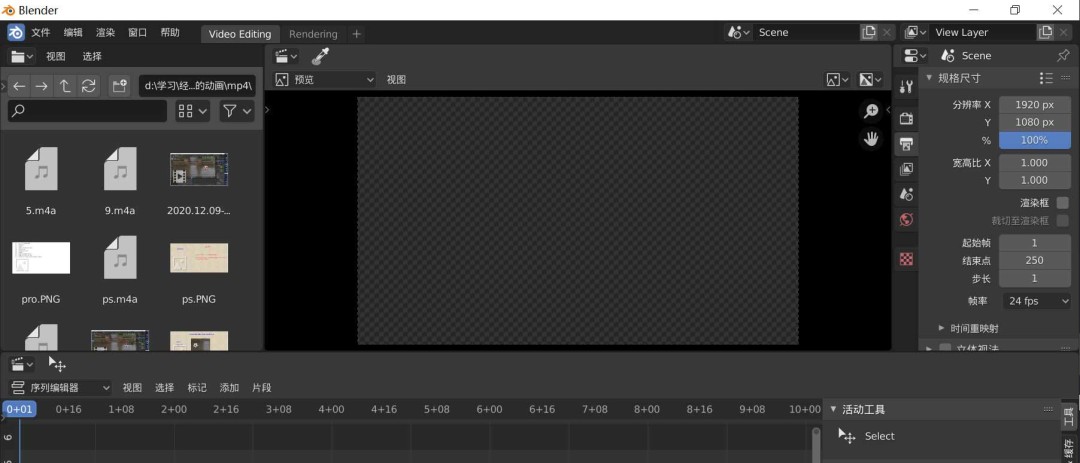This screenshot has width=1080, height=463.
Task: Open the Scene properties tab
Action: coord(906,194)
